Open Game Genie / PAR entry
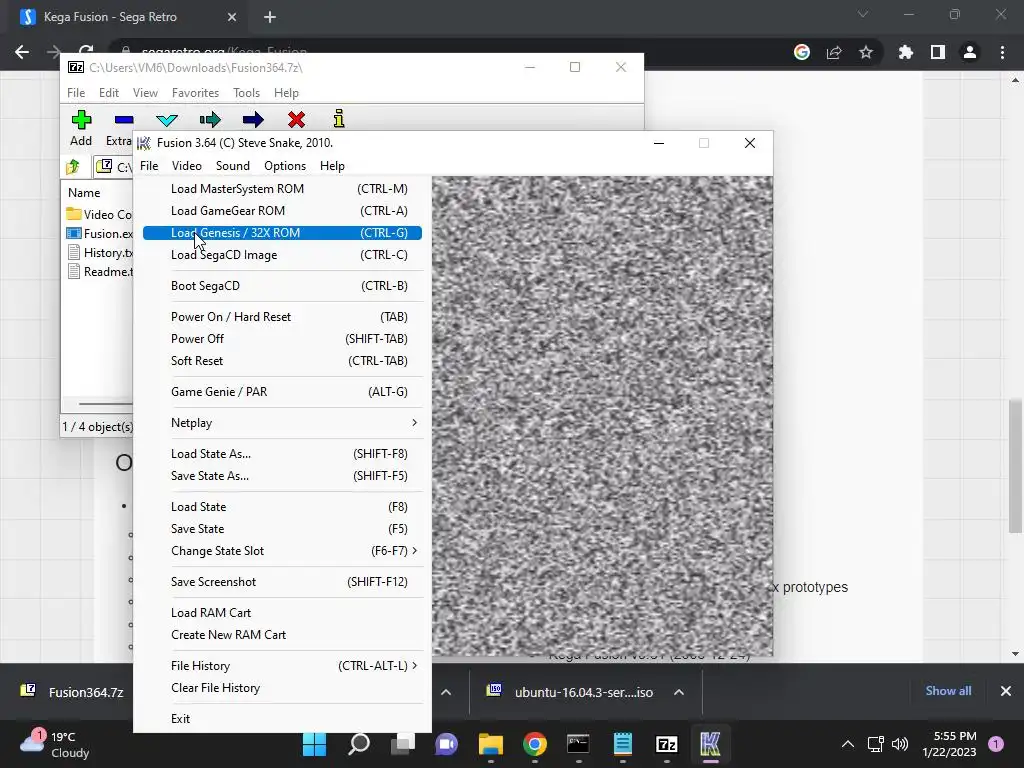The image size is (1024, 768). tap(282, 392)
